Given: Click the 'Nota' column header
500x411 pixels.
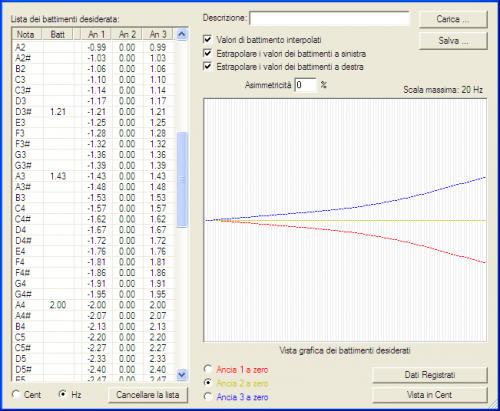Looking at the screenshot, I should click(27, 34).
